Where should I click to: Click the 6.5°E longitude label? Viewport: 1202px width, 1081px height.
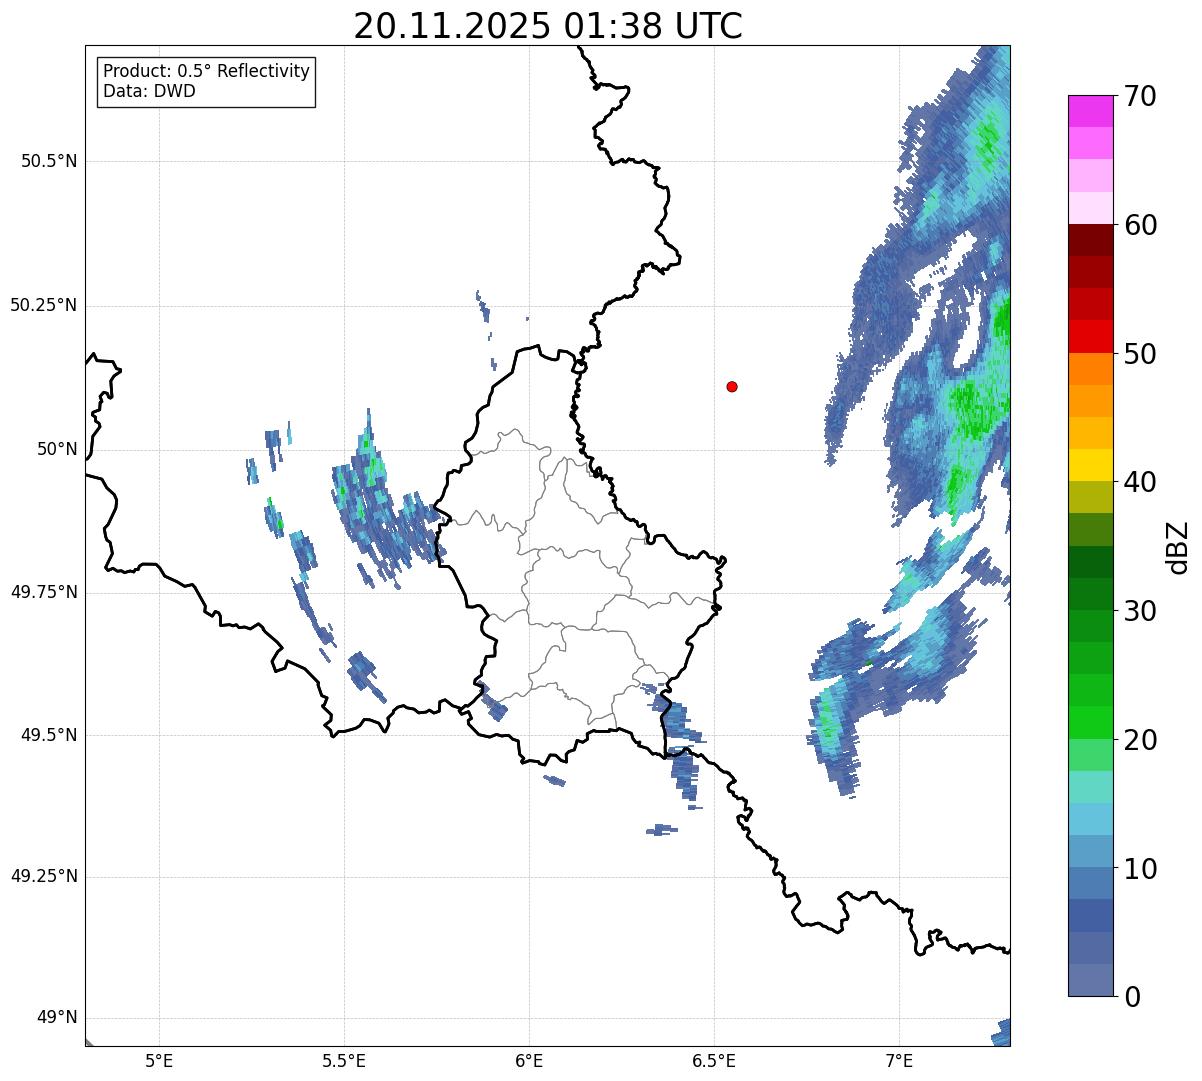(x=714, y=1060)
